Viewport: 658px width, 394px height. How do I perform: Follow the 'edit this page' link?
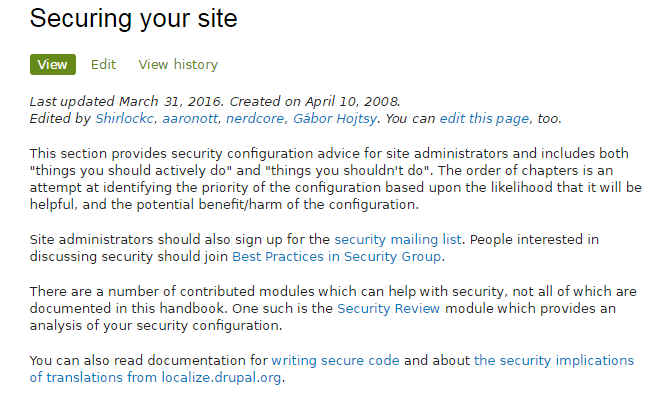coord(484,119)
